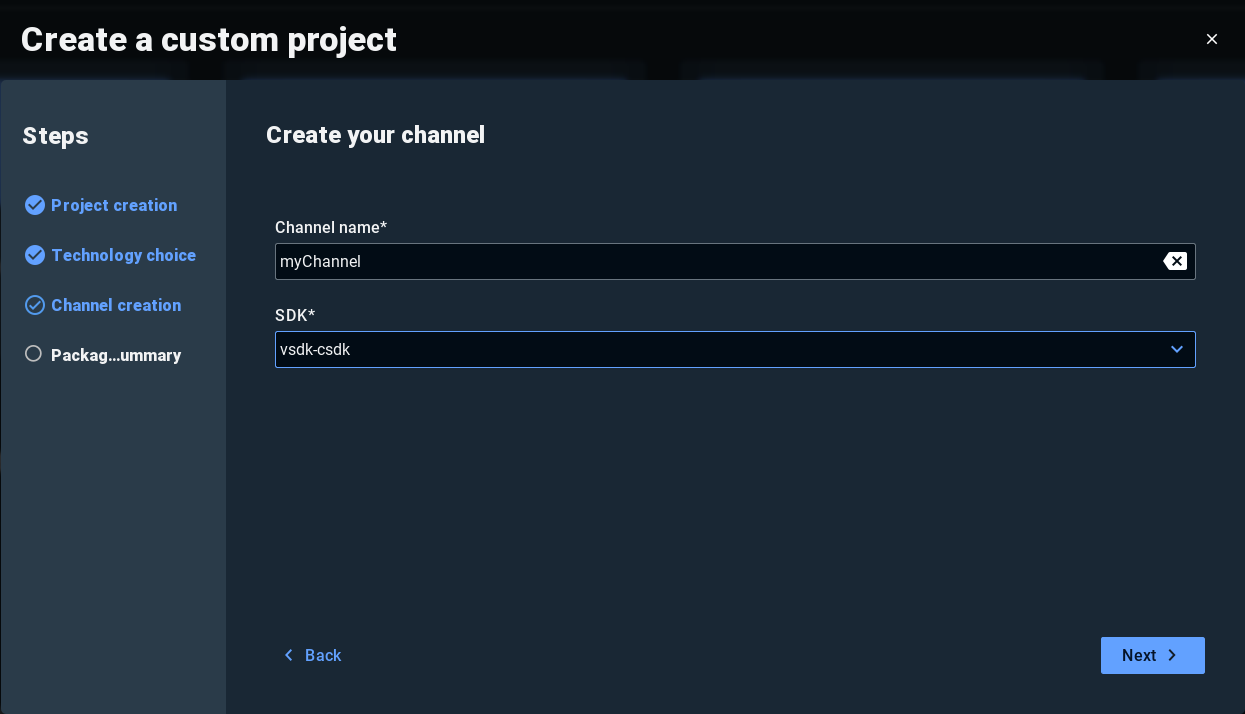Focus the myChannel name input field

click(718, 261)
